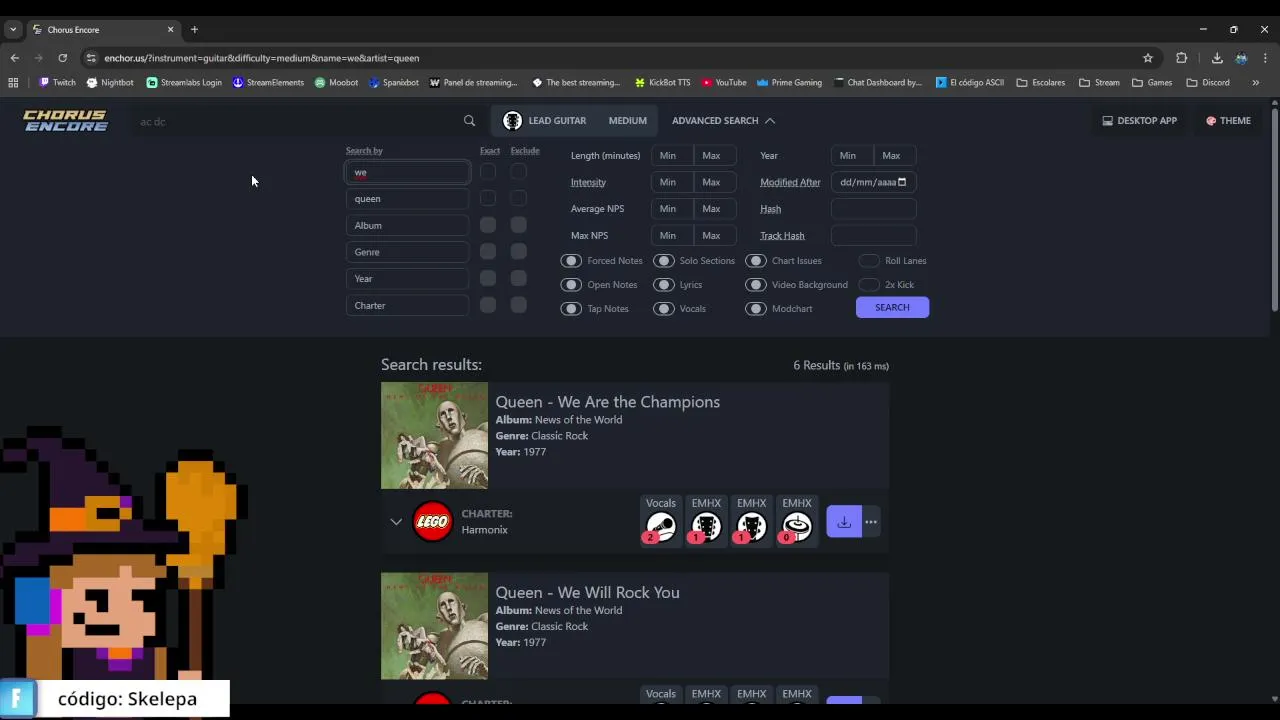Click the search magnifier icon
The height and width of the screenshot is (720, 1280).
469,121
